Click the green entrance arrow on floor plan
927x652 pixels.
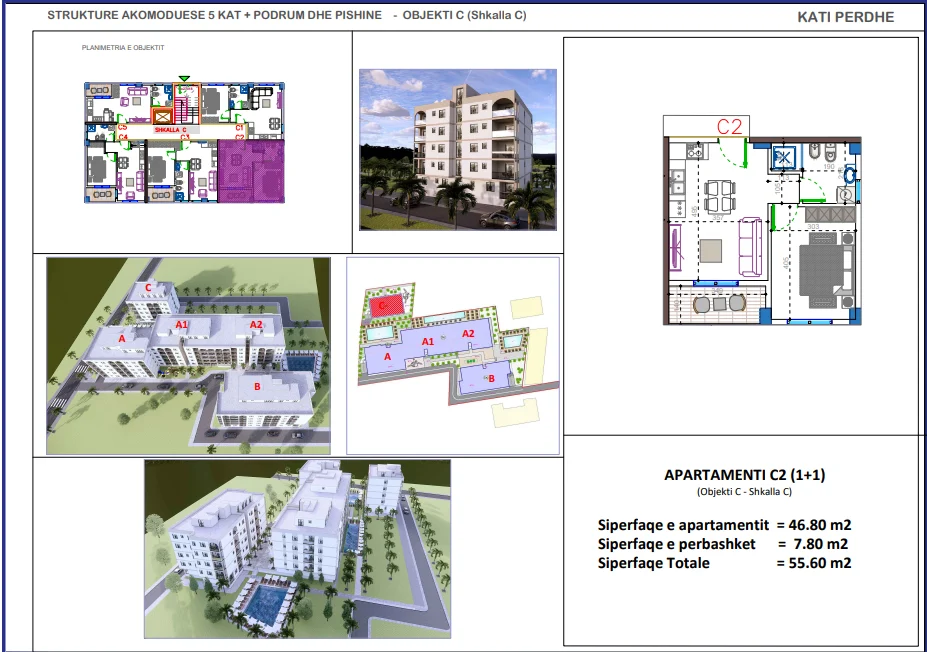tap(184, 79)
